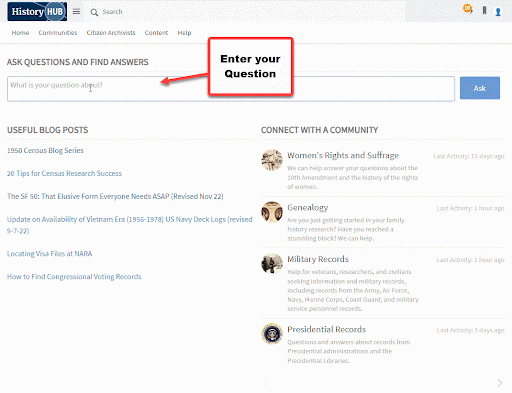
Task: Click the family history research description
Action: (346, 229)
